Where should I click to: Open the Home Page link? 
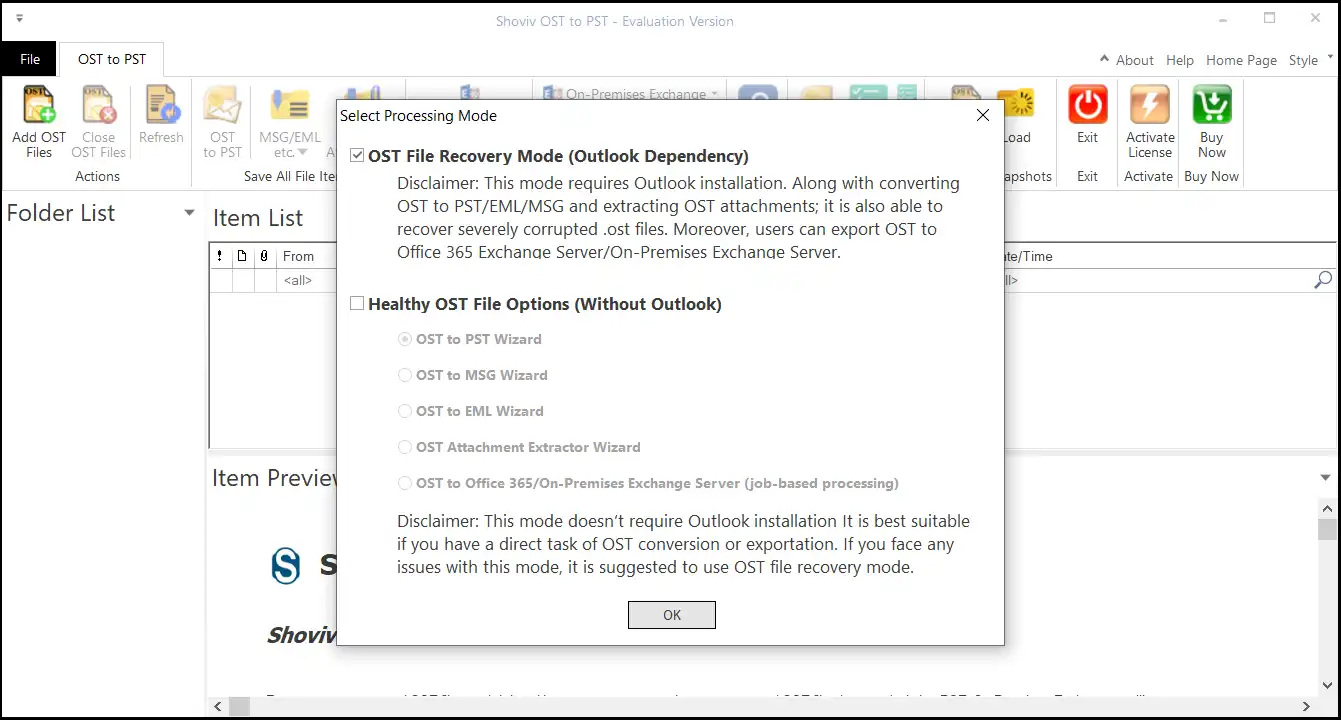(x=1241, y=60)
